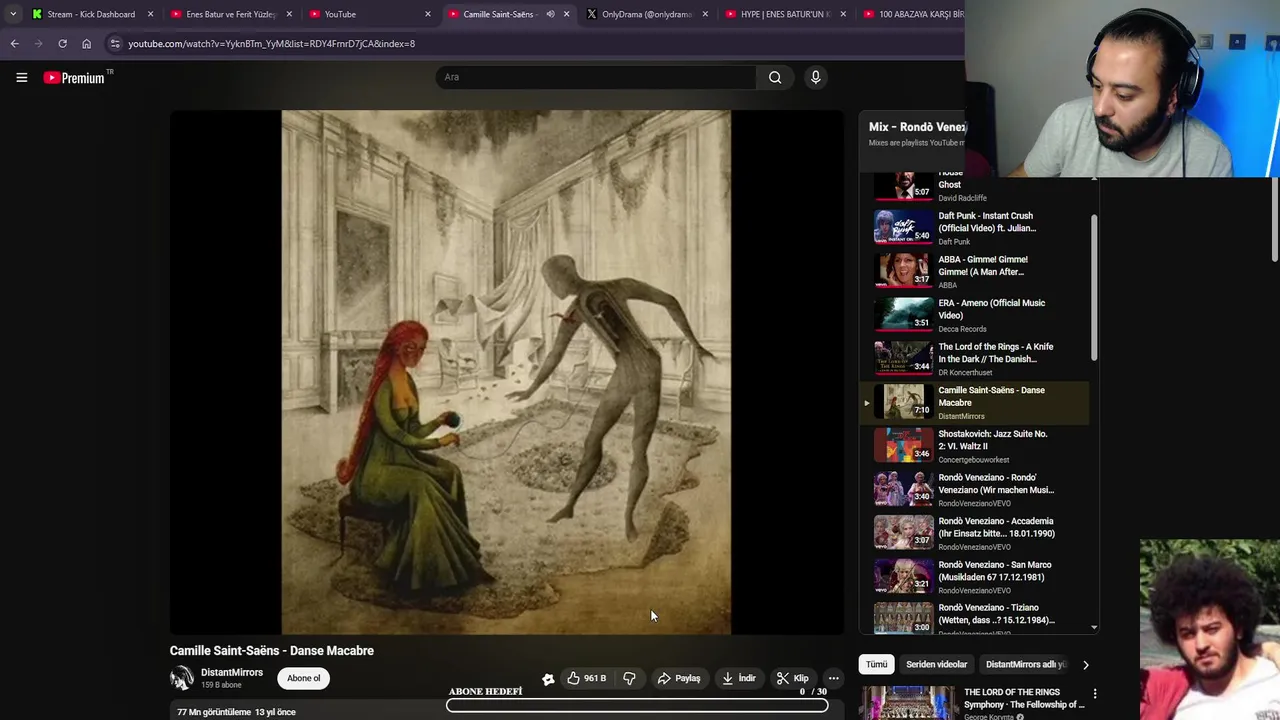Play ERA - Ameno from playlist

pos(975,315)
